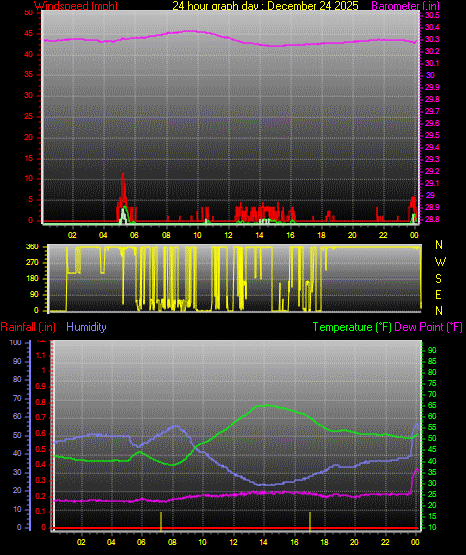
Task: Click the 0.5 value on the rainfall axis
Action: pyautogui.click(x=41, y=450)
